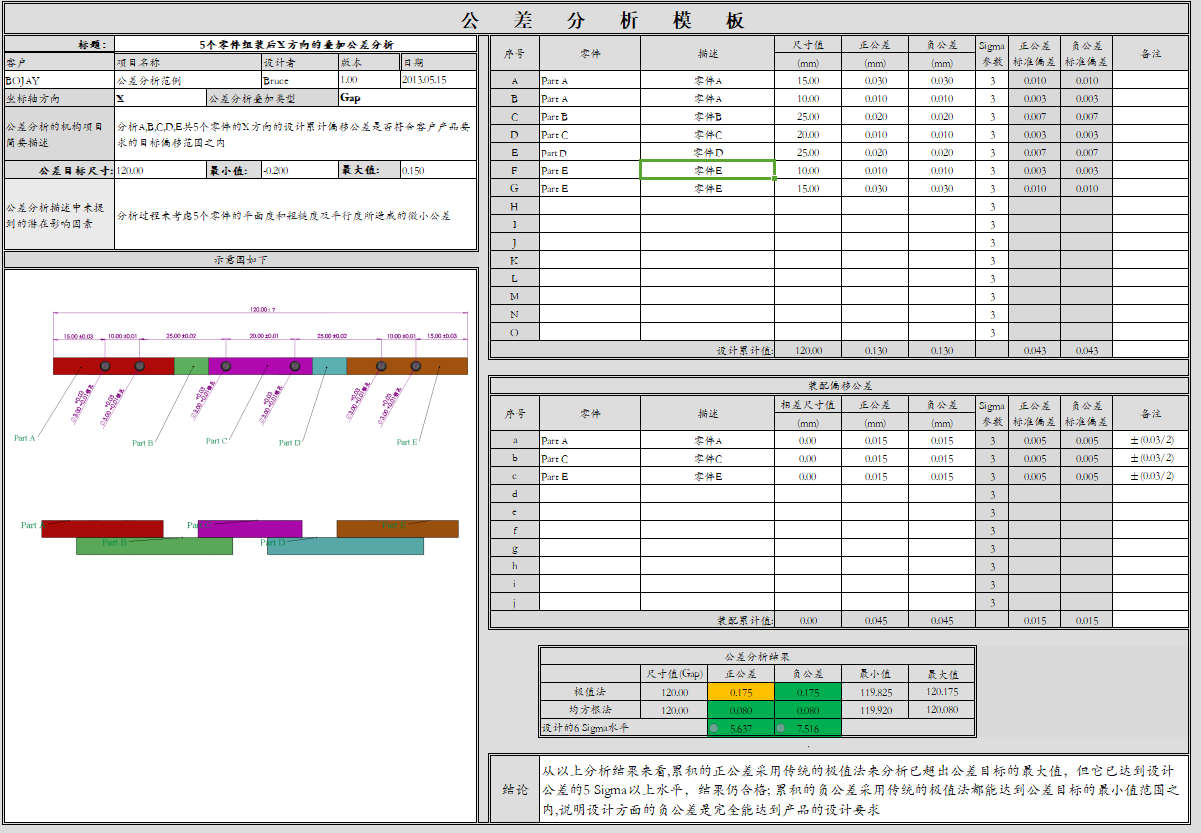Click the 20.00 size value in row D
This screenshot has width=1201, height=833.
pyautogui.click(x=807, y=135)
